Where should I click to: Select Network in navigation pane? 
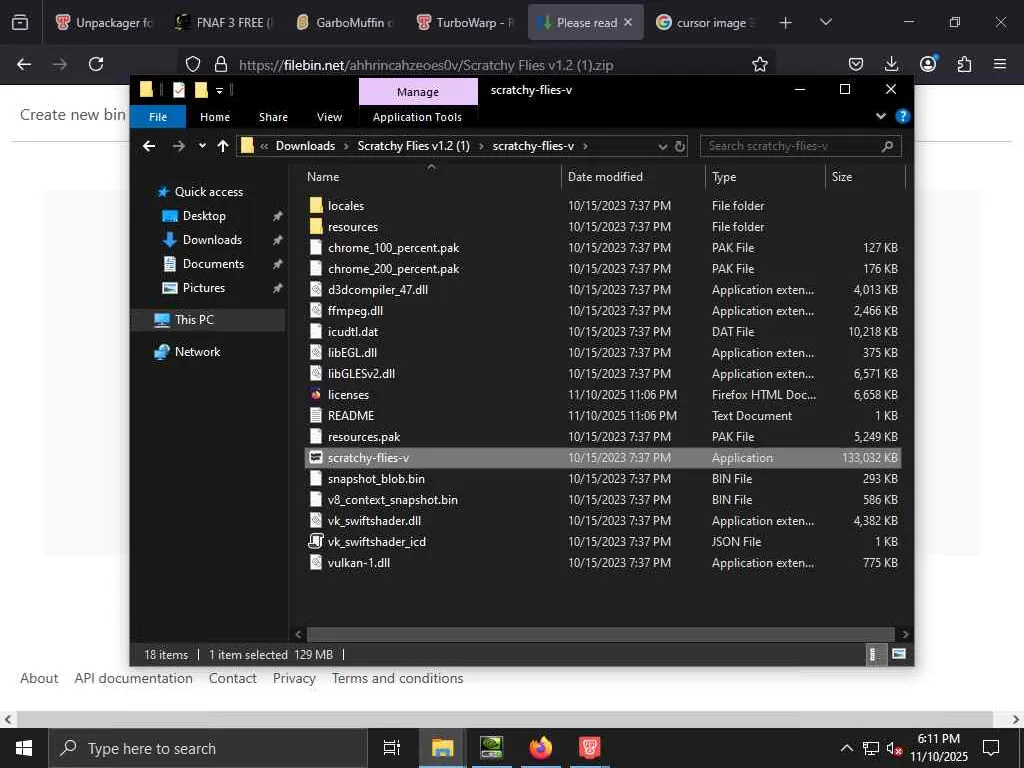tap(197, 352)
